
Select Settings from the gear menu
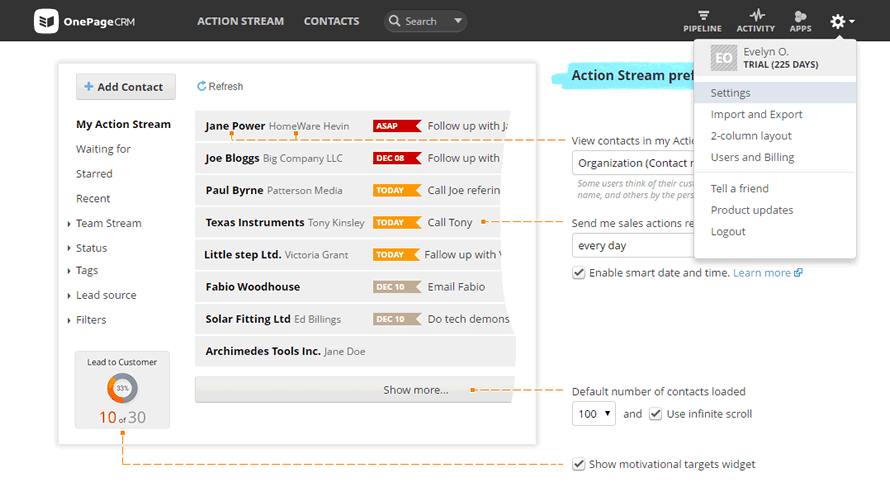click(731, 93)
